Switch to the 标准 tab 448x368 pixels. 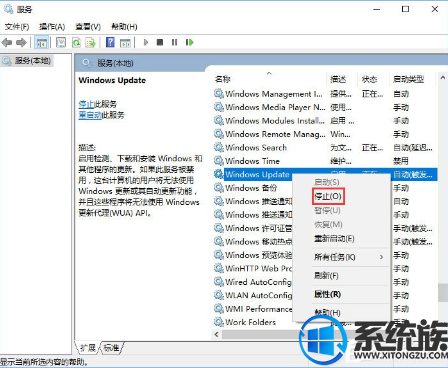point(111,348)
